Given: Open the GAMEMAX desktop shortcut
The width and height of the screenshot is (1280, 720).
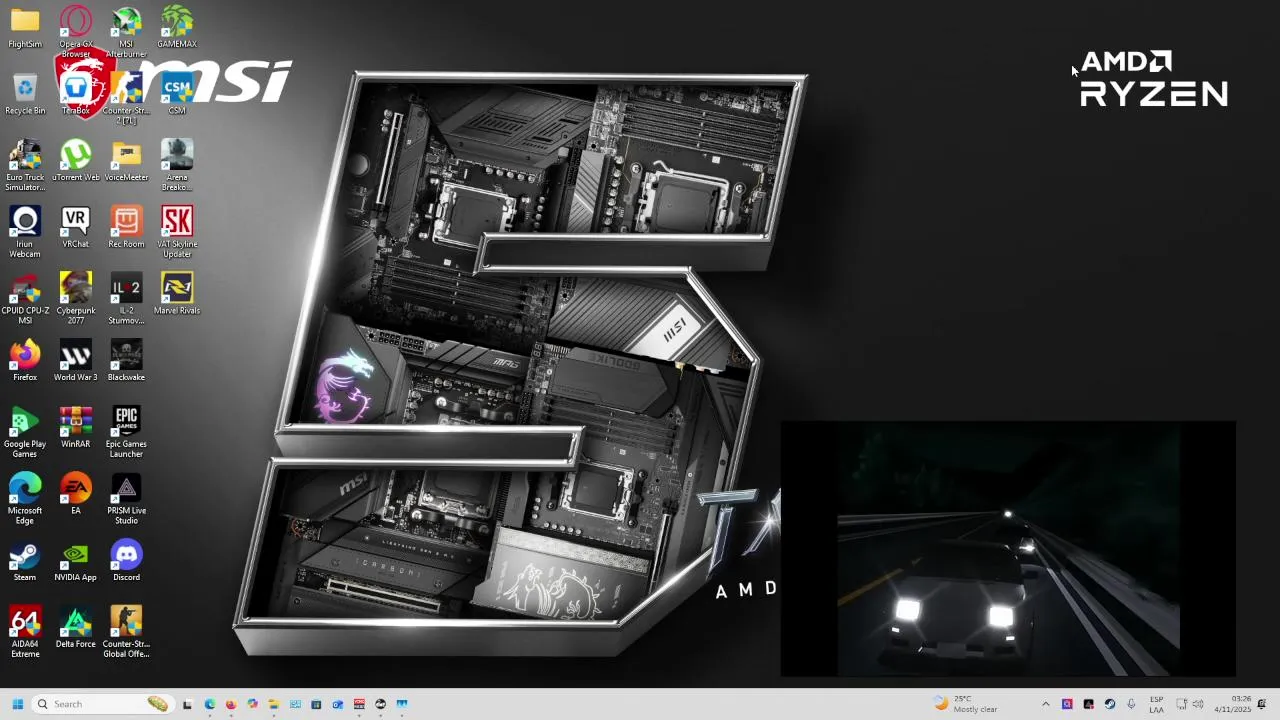Looking at the screenshot, I should (x=177, y=28).
